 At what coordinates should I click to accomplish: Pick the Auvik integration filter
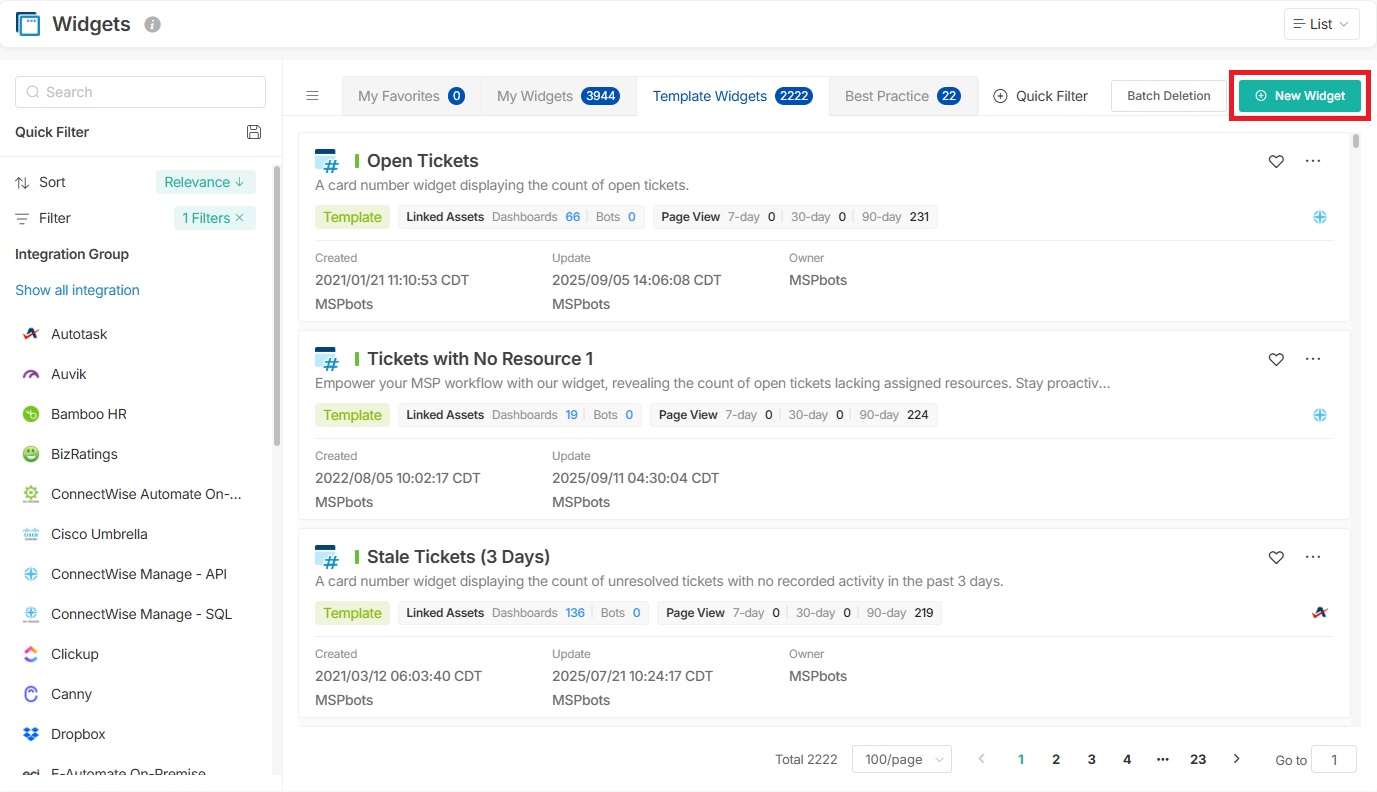click(69, 374)
